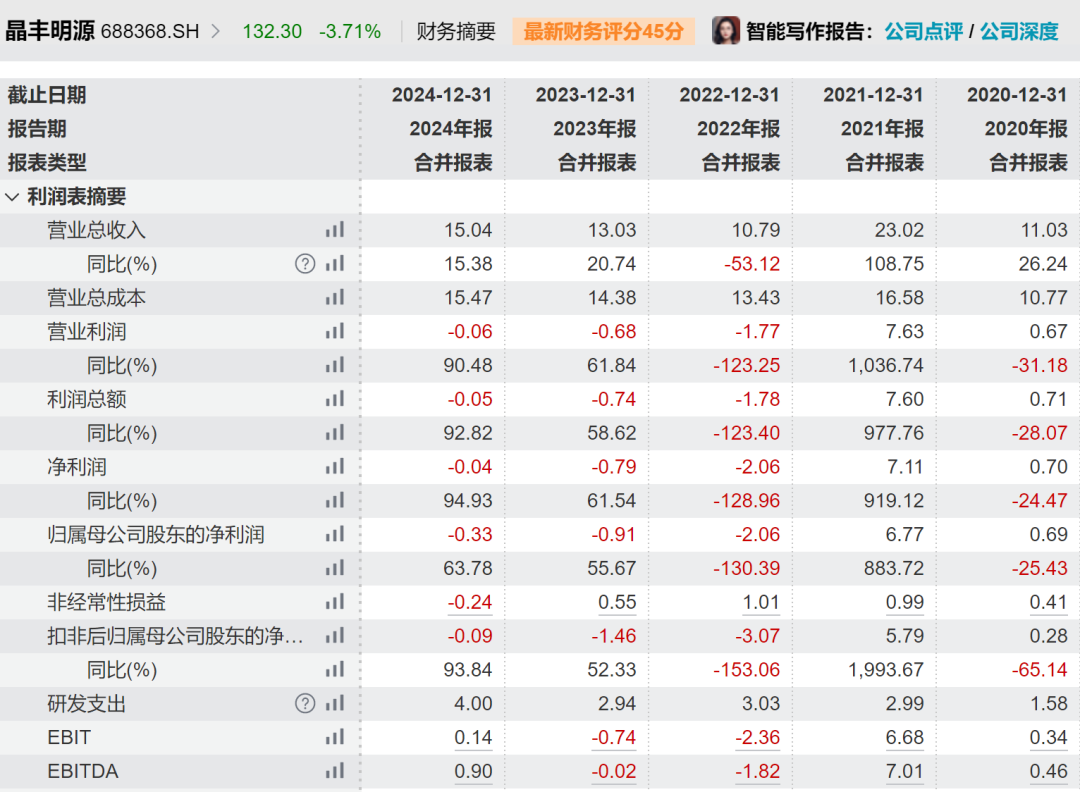Open chart icon for 扣非后 同比(%) row
This screenshot has height=792, width=1080.
335,669
